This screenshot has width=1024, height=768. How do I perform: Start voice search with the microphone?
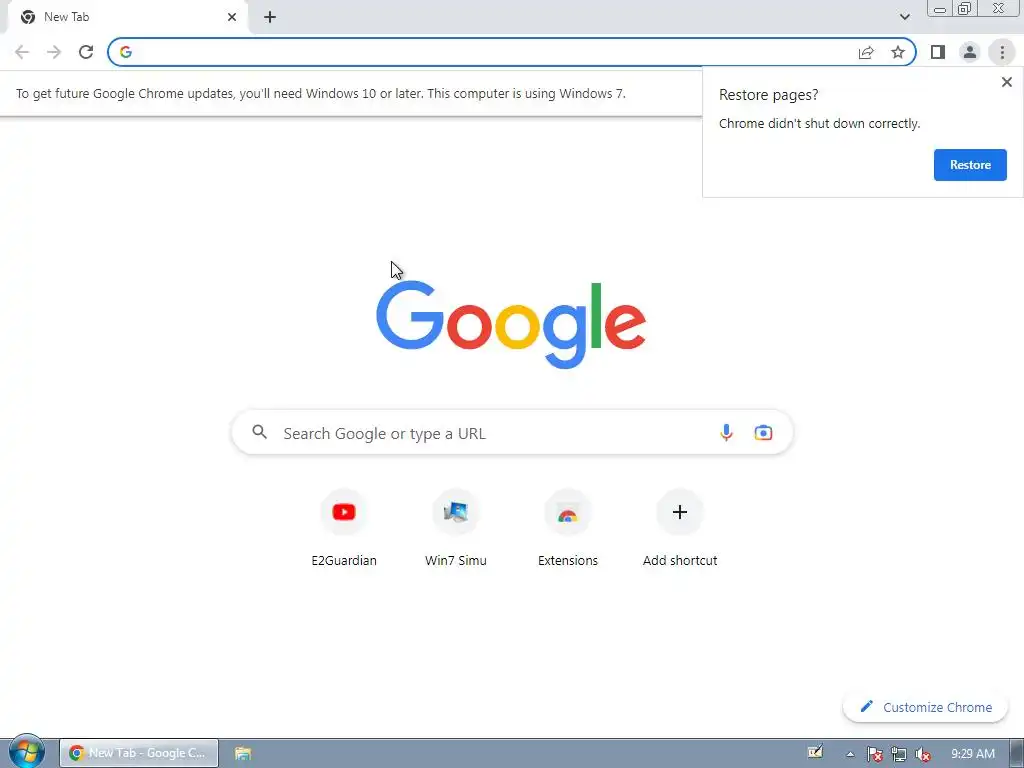pyautogui.click(x=726, y=432)
